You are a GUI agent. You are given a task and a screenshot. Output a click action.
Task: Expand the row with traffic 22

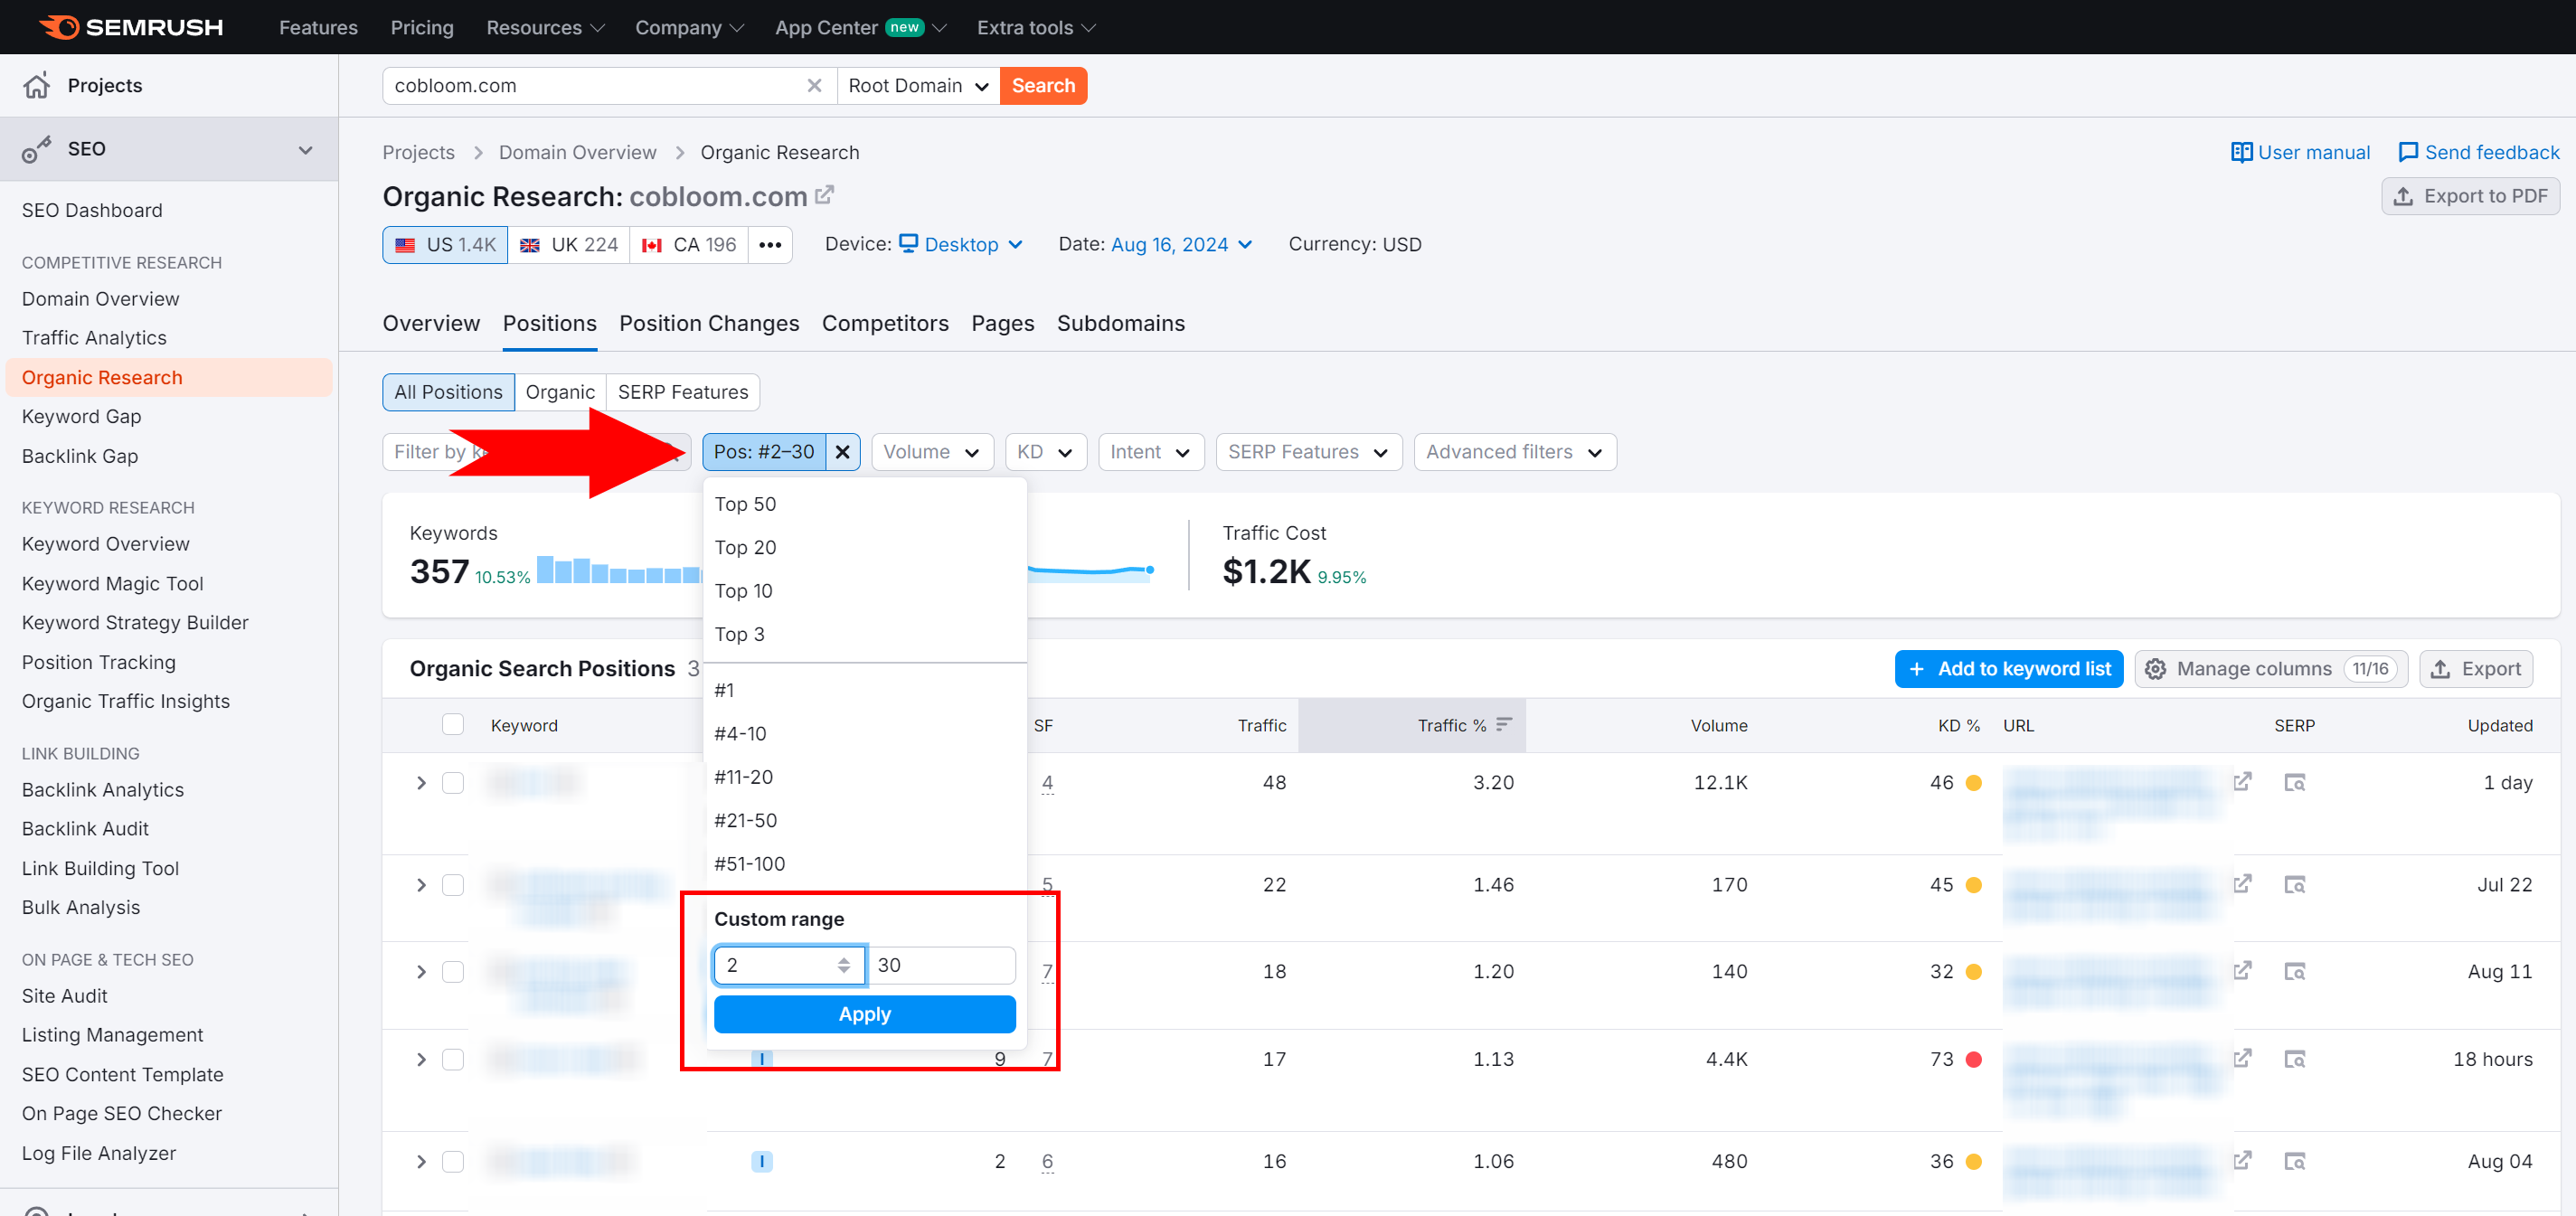(x=421, y=885)
